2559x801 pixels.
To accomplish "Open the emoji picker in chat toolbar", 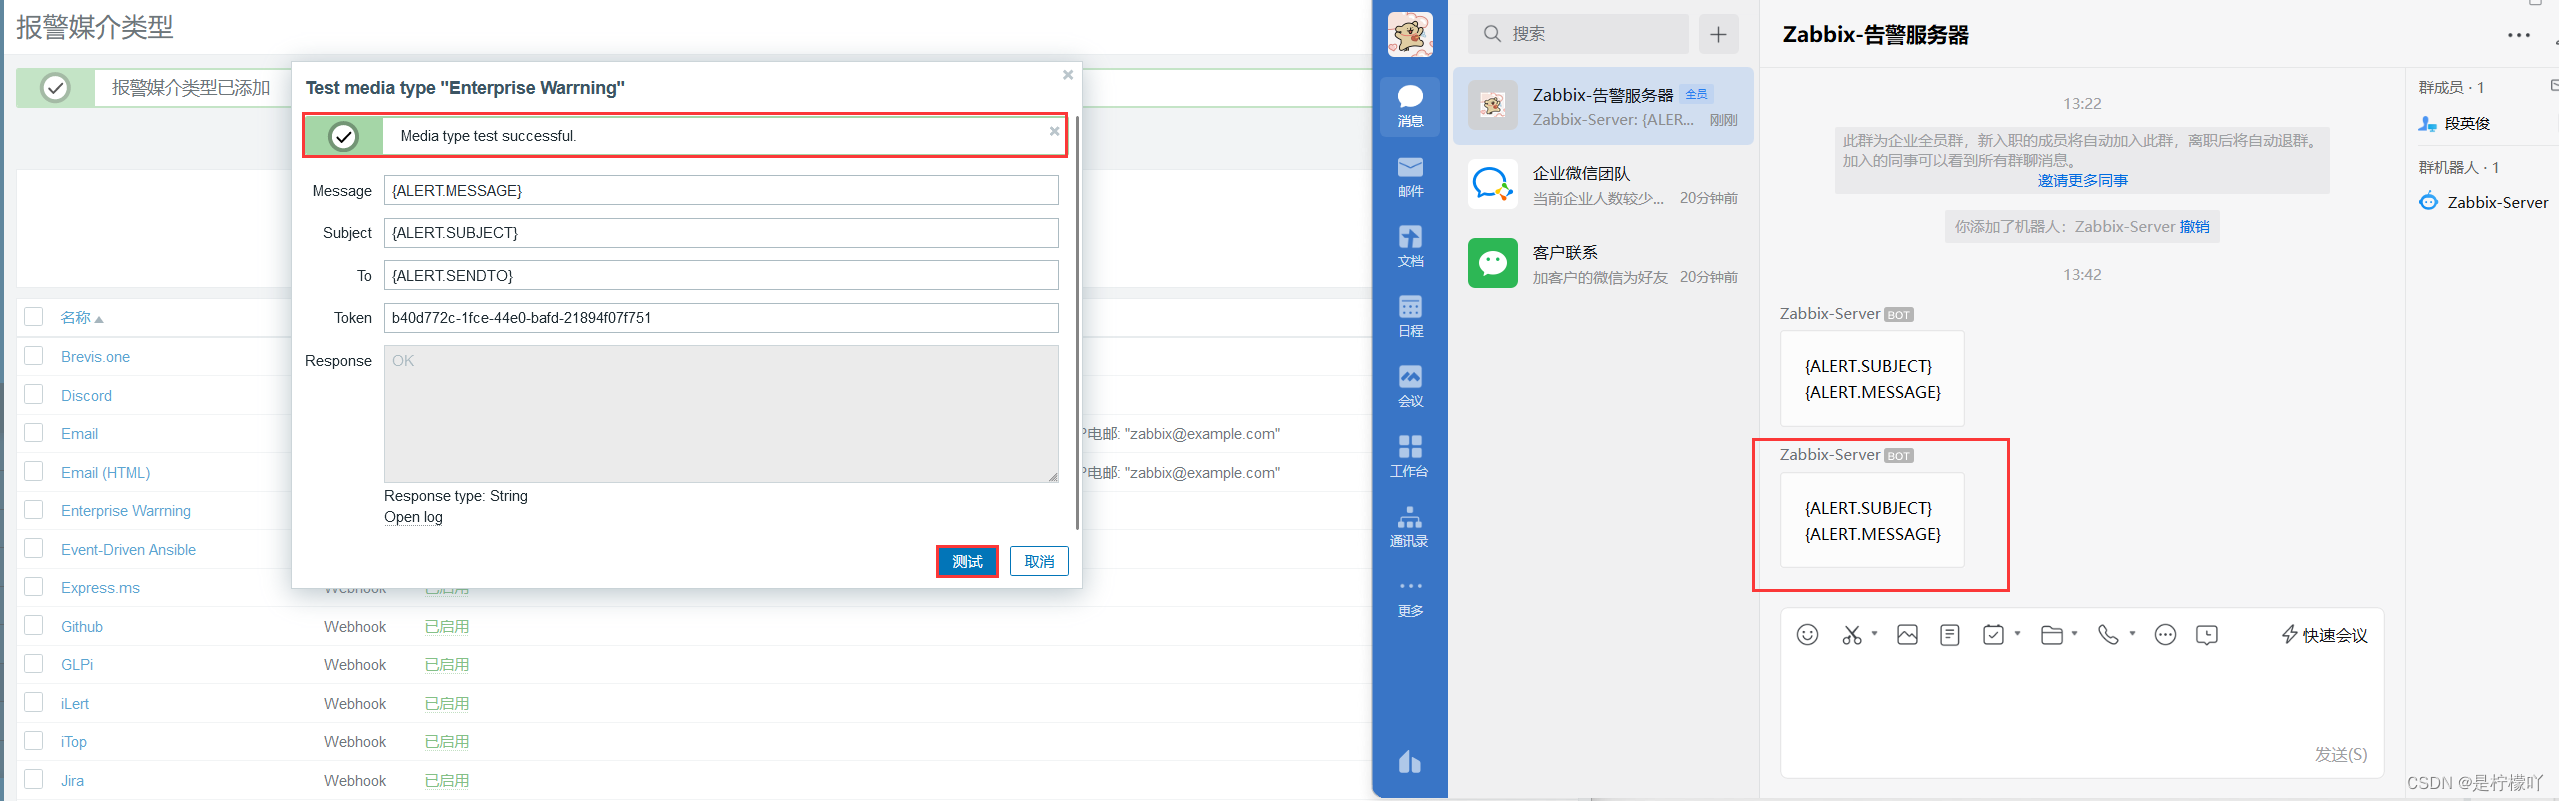I will coord(1807,635).
